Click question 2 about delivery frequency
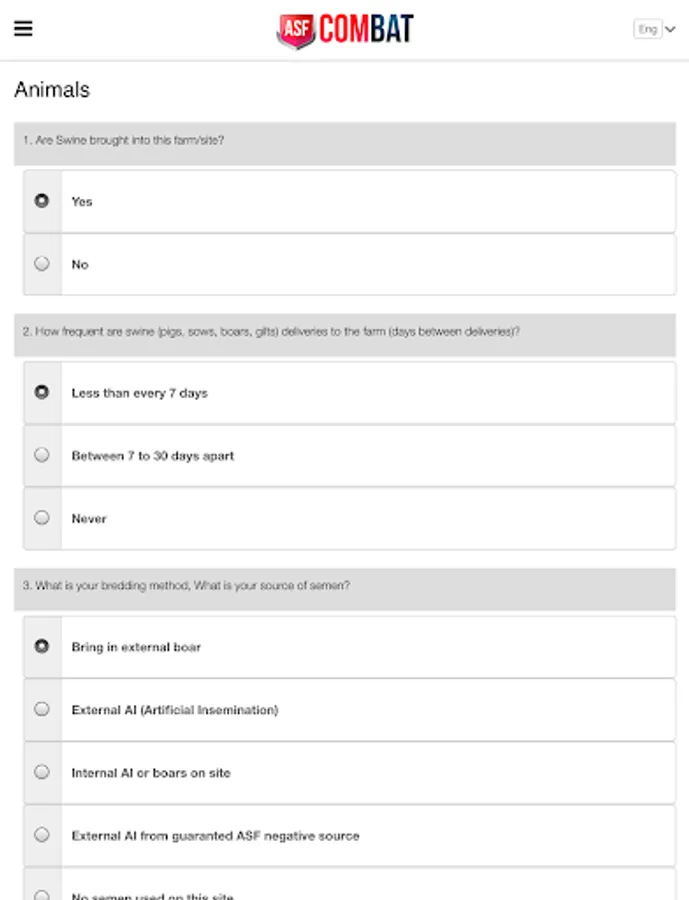This screenshot has width=689, height=900. (x=271, y=331)
